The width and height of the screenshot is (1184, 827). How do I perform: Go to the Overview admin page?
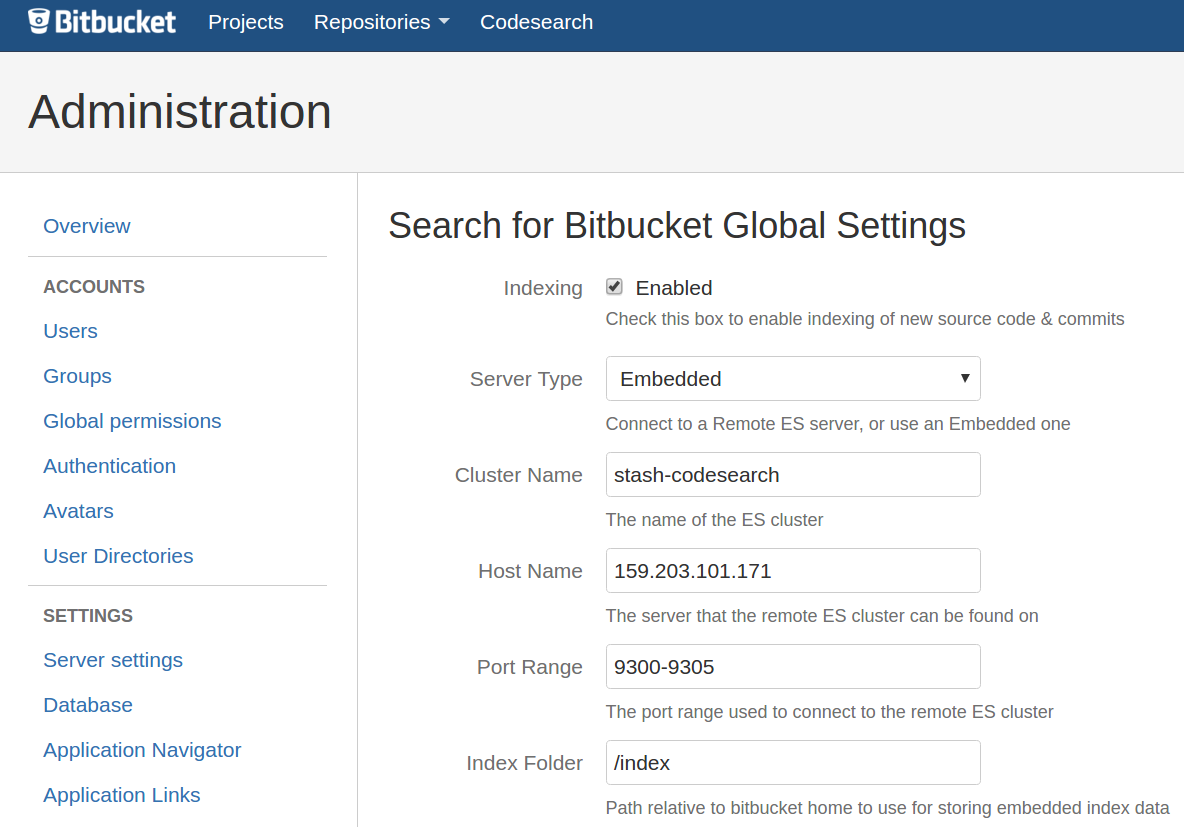coord(87,226)
